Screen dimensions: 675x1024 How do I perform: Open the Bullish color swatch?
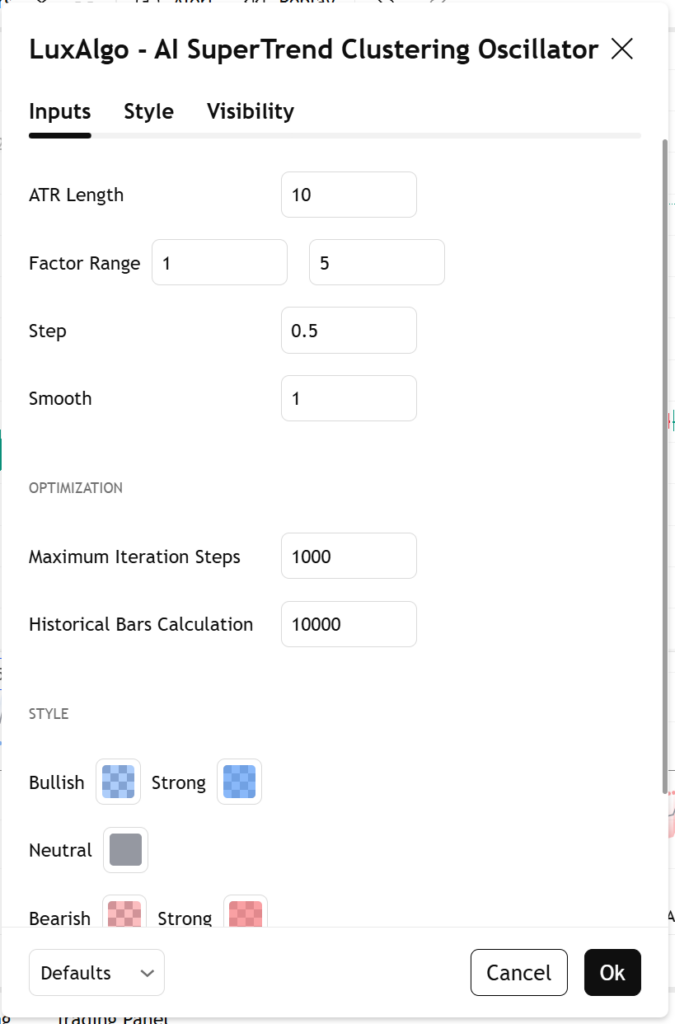(x=118, y=782)
